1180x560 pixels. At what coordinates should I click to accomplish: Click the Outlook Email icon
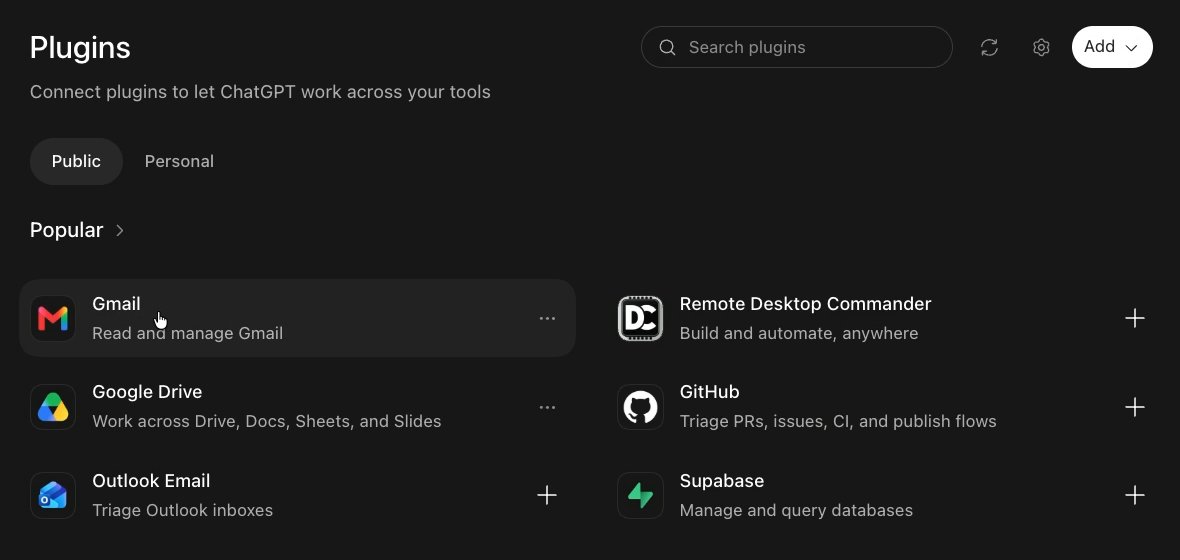coord(53,495)
